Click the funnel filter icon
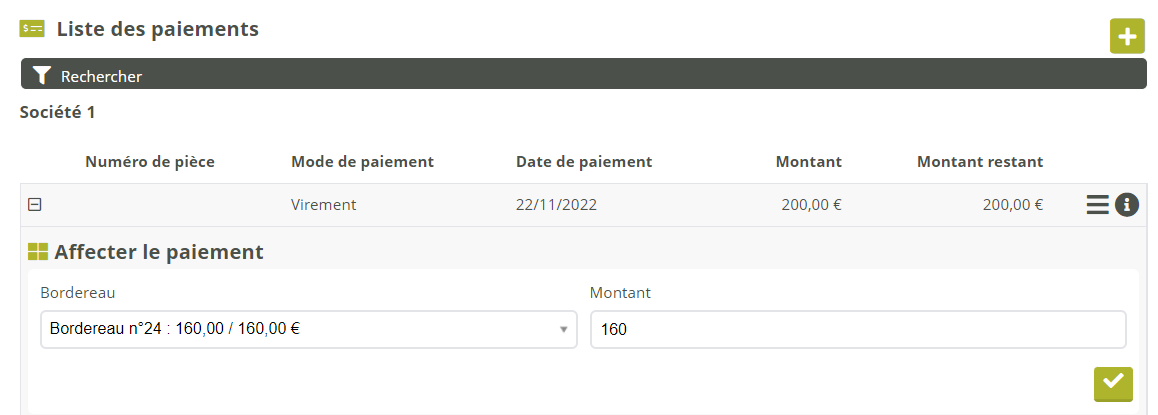Viewport: 1158px width, 415px height. click(x=41, y=75)
